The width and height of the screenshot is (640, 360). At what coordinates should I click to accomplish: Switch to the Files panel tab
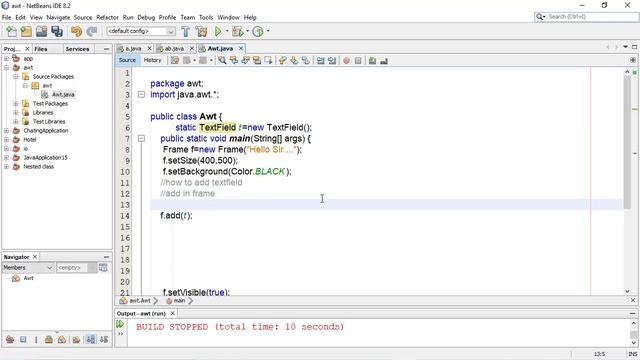click(x=40, y=49)
